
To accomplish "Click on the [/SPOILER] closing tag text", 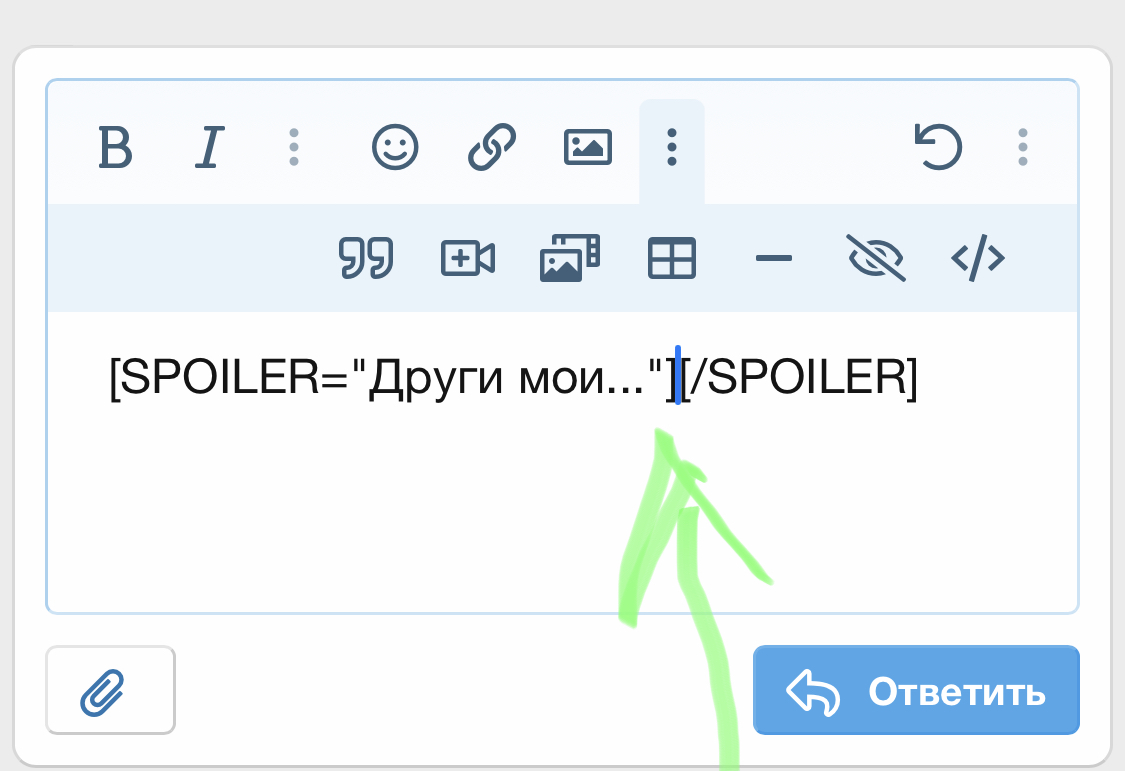I will (800, 379).
